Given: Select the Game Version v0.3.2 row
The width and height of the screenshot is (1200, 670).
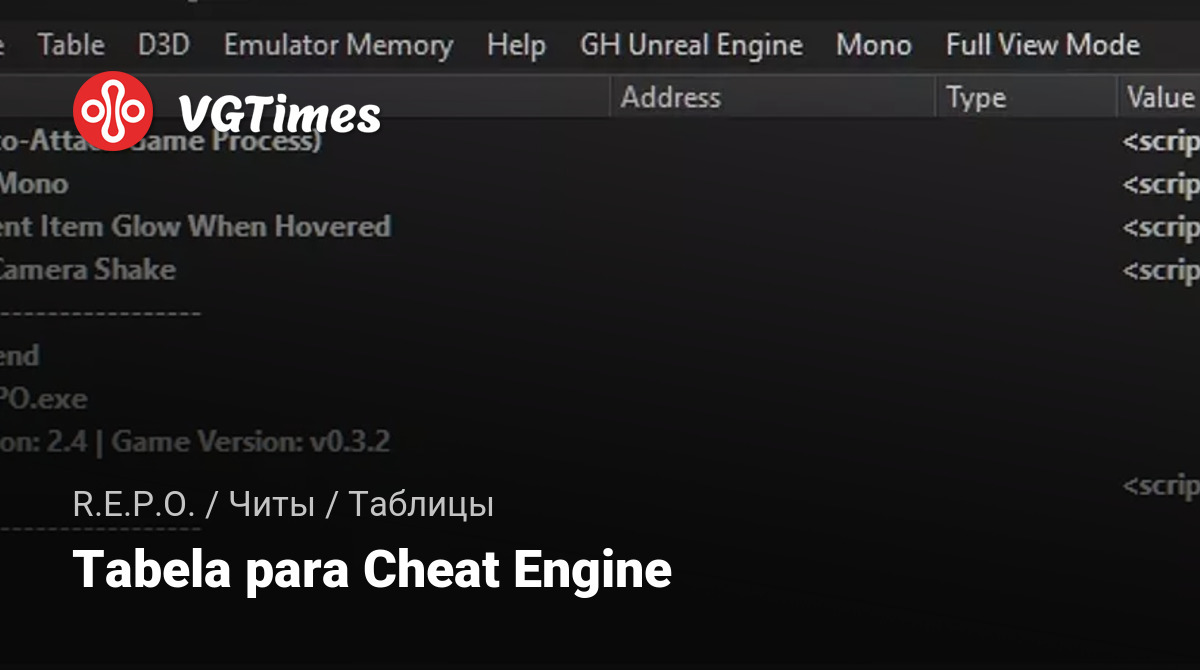Looking at the screenshot, I should click(195, 441).
